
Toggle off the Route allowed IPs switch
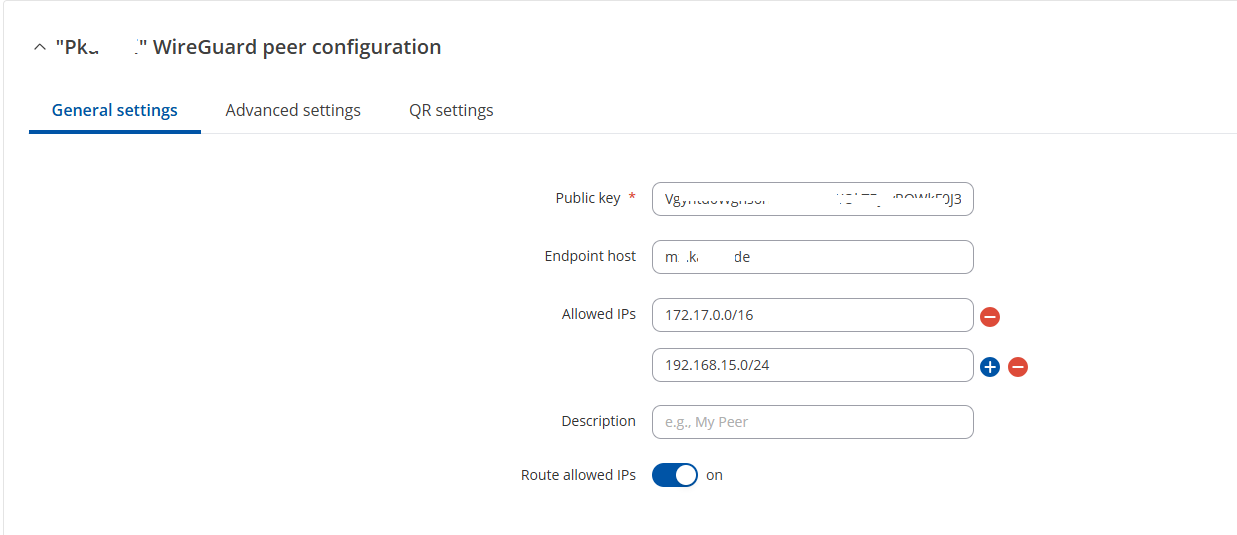675,475
